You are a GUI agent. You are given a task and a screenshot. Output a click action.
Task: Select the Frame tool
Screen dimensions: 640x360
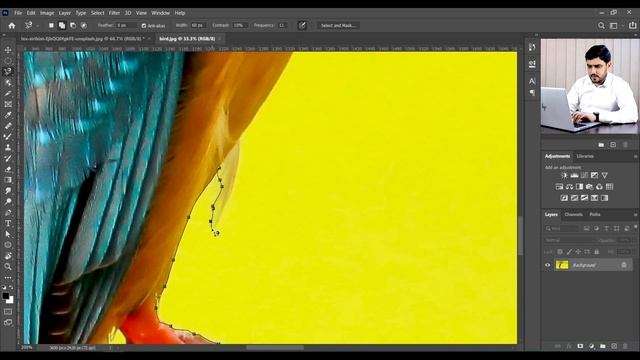tap(8, 104)
